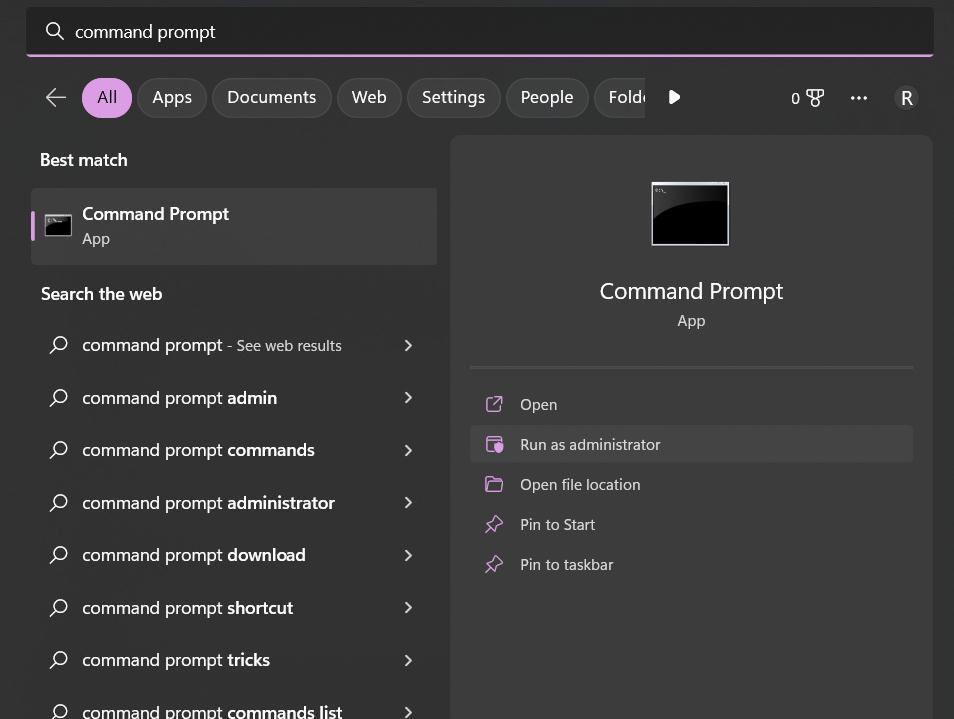The height and width of the screenshot is (719, 954).
Task: Click the Command Prompt icon in Best match
Action: click(x=58, y=226)
